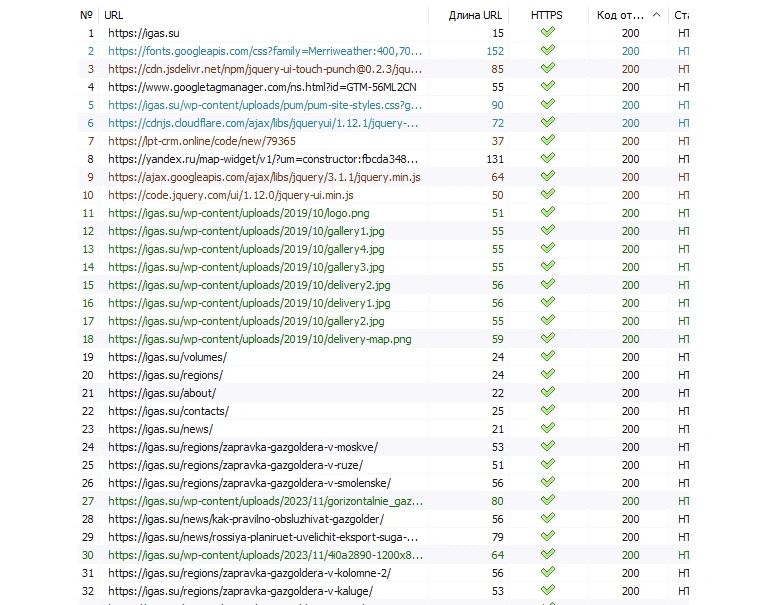Image resolution: width=780 pixels, height=605 pixels.
Task: Select the 4i0a2890-1200x8 upload URL
Action: (266, 555)
